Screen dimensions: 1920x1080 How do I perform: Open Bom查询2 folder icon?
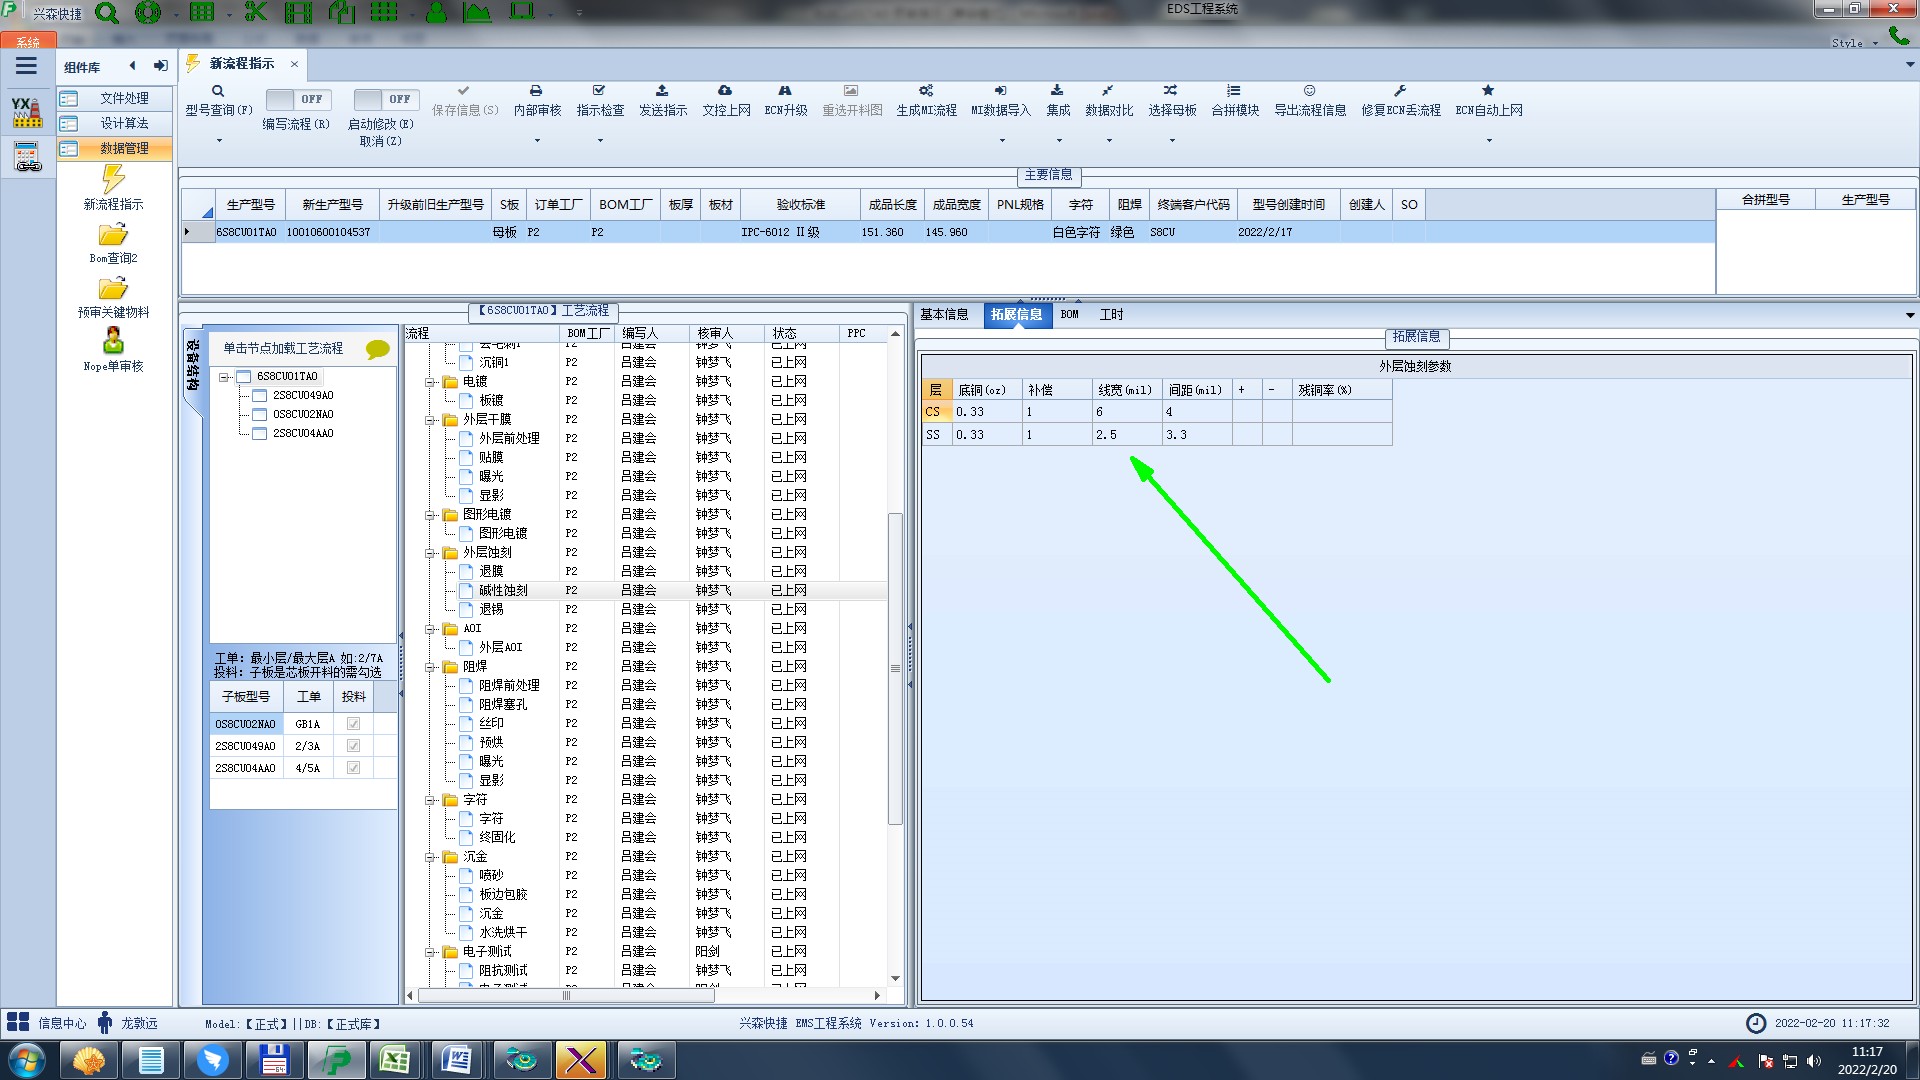113,235
